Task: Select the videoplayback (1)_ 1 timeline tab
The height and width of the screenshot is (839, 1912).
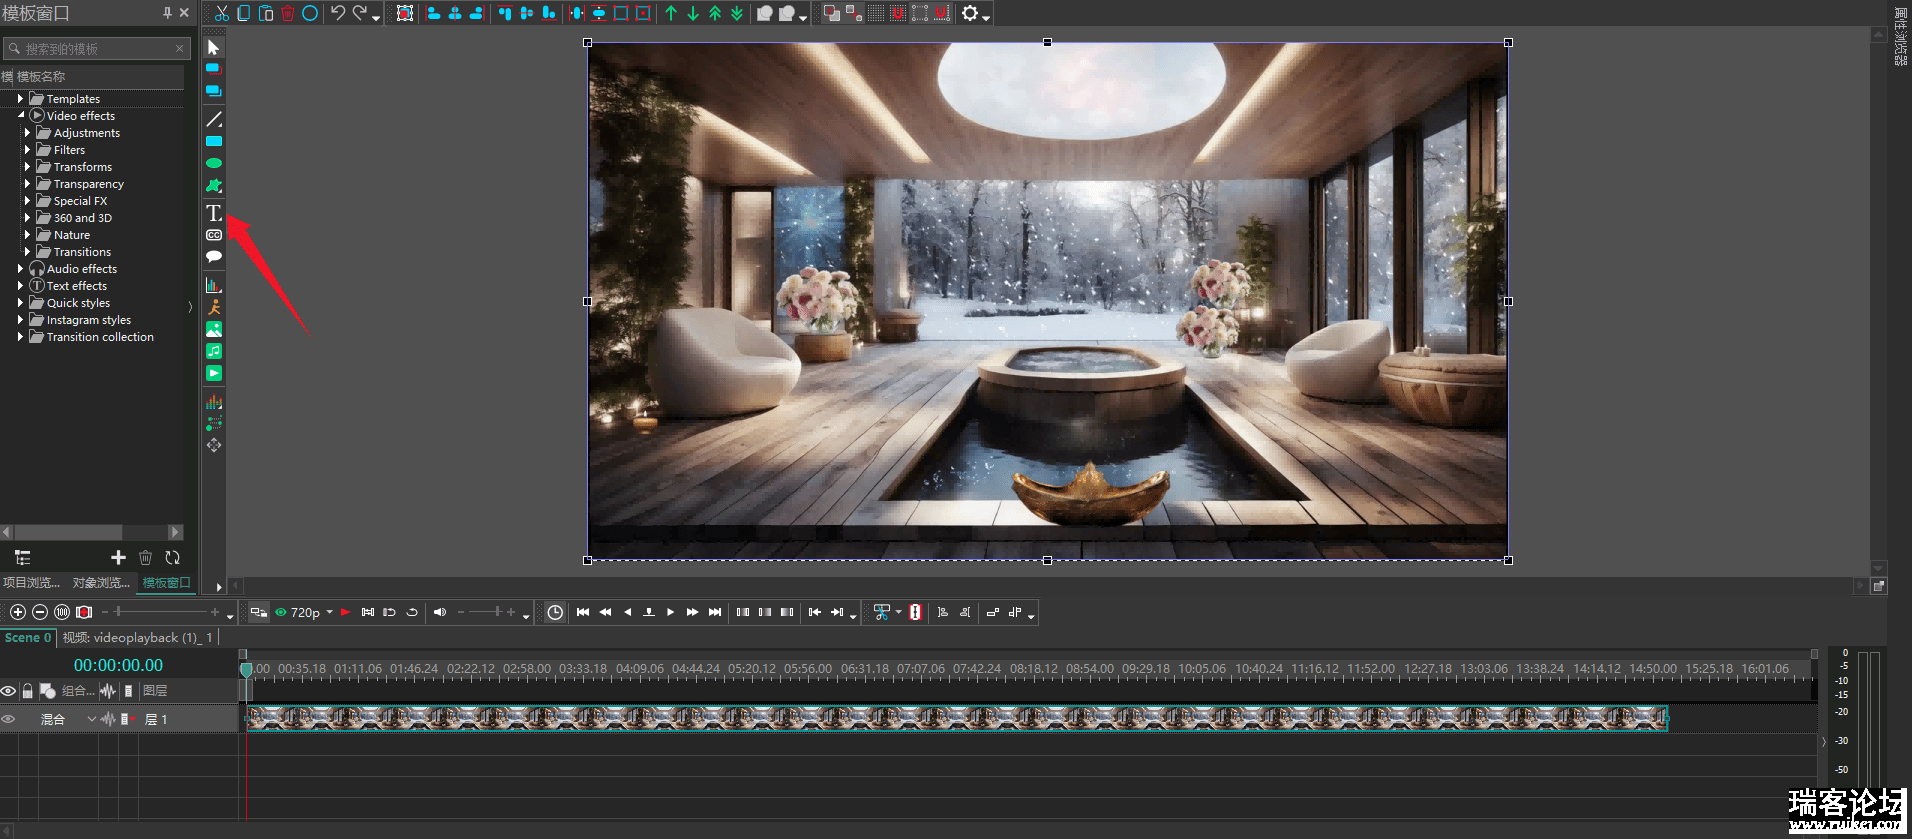Action: [137, 637]
